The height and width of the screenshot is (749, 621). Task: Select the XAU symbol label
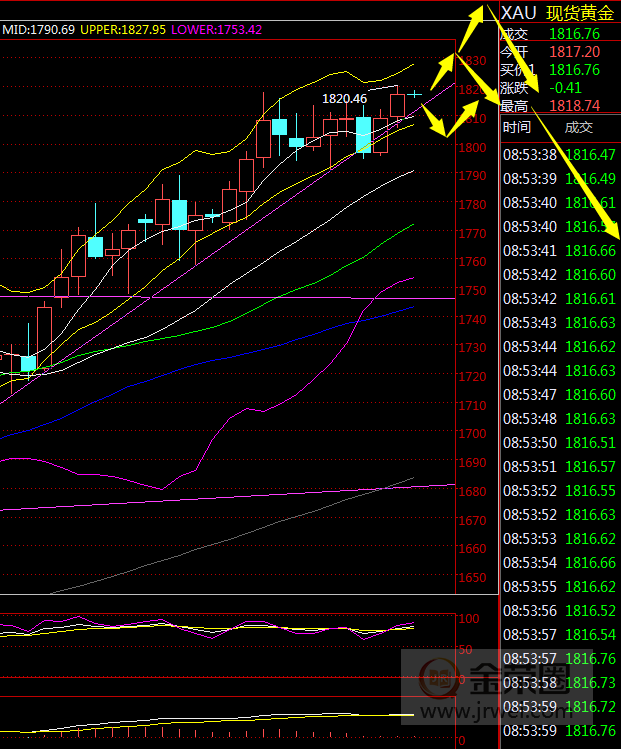(518, 13)
